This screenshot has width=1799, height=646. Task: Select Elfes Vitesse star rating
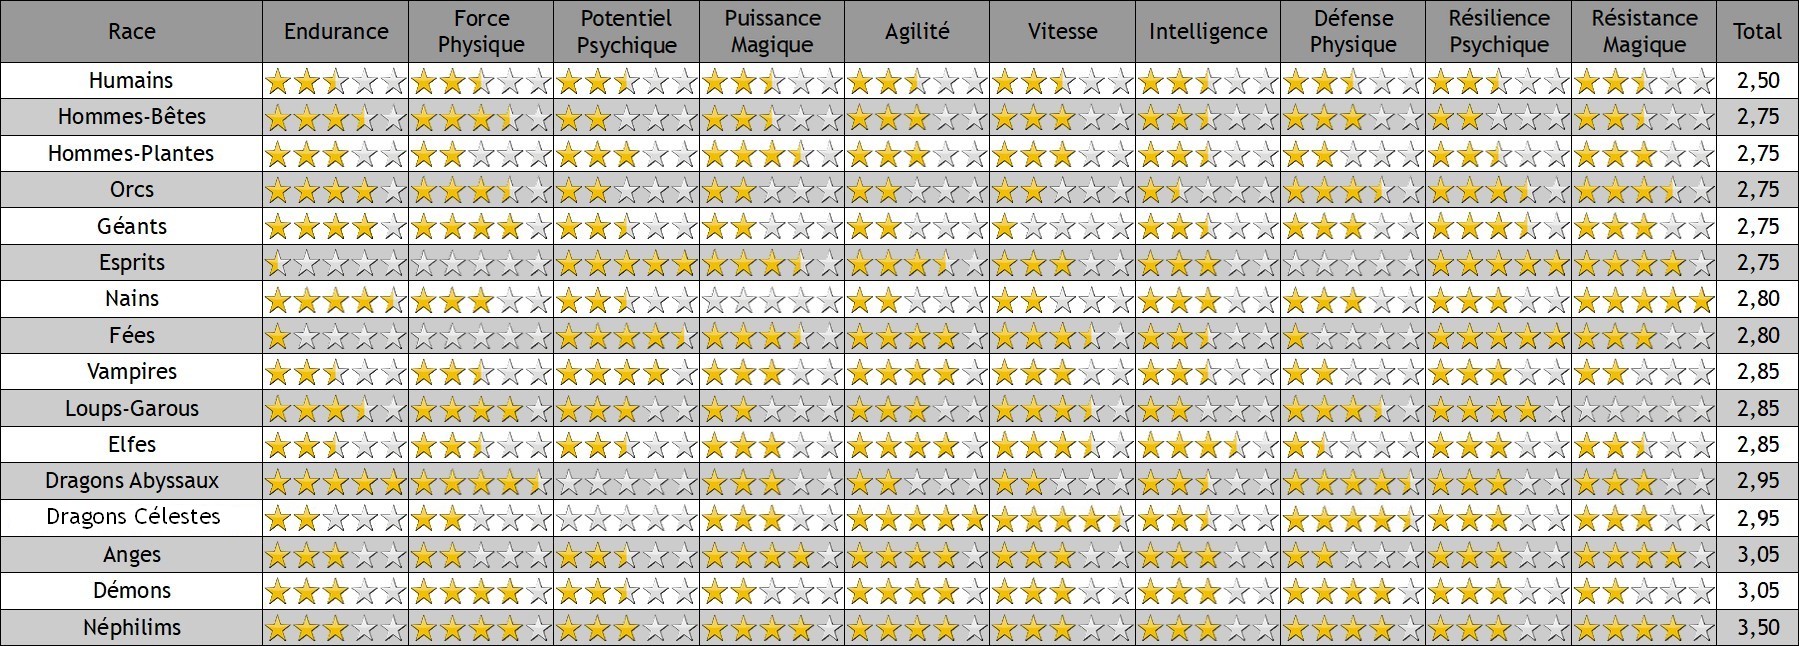1063,445
